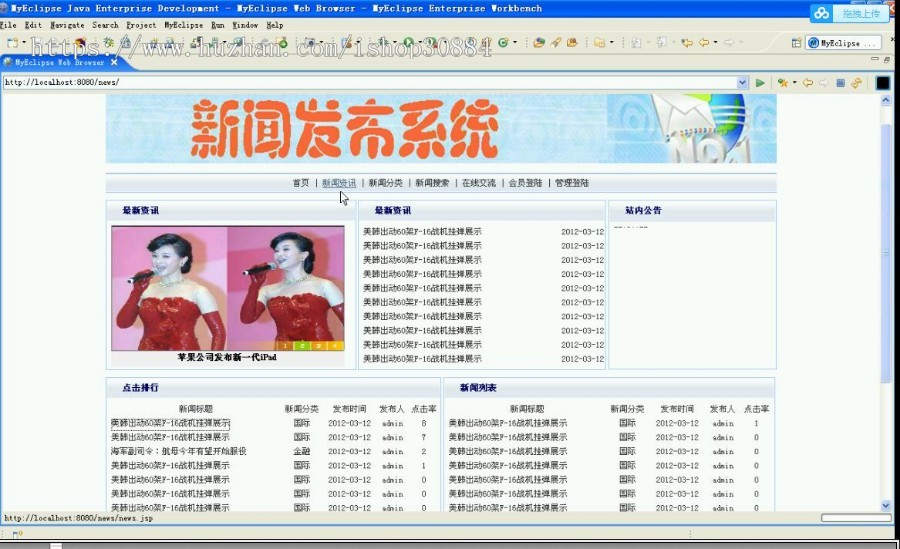Click the Last Edit Location icon
Image resolution: width=900 pixels, height=549 pixels.
point(686,42)
